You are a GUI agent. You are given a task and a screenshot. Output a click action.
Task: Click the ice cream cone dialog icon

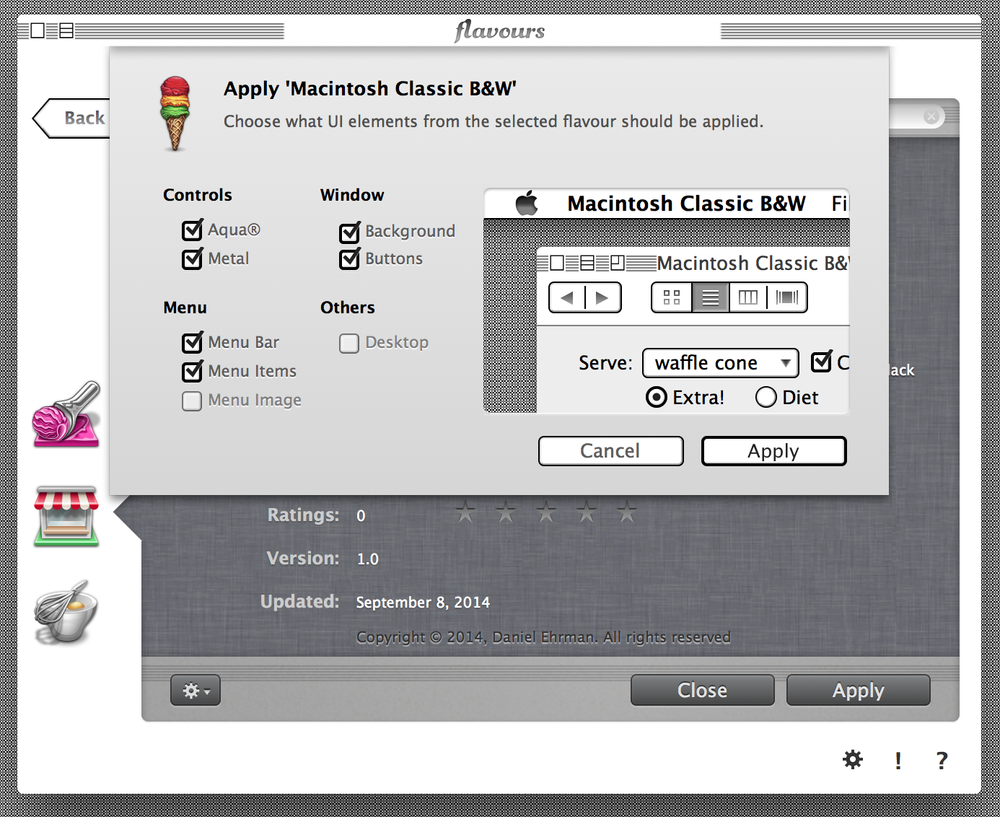tap(175, 114)
